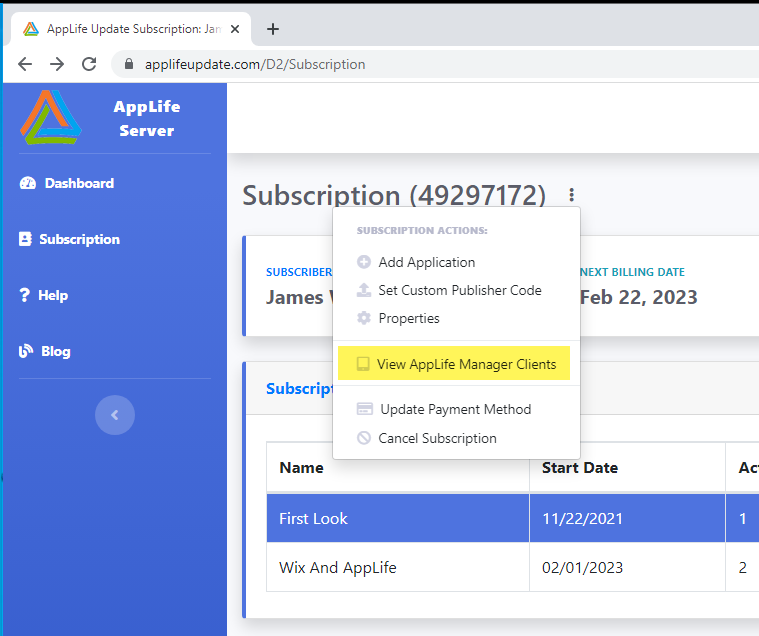Image resolution: width=759 pixels, height=636 pixels.
Task: Open the subscription actions kebab menu
Action: pos(572,195)
